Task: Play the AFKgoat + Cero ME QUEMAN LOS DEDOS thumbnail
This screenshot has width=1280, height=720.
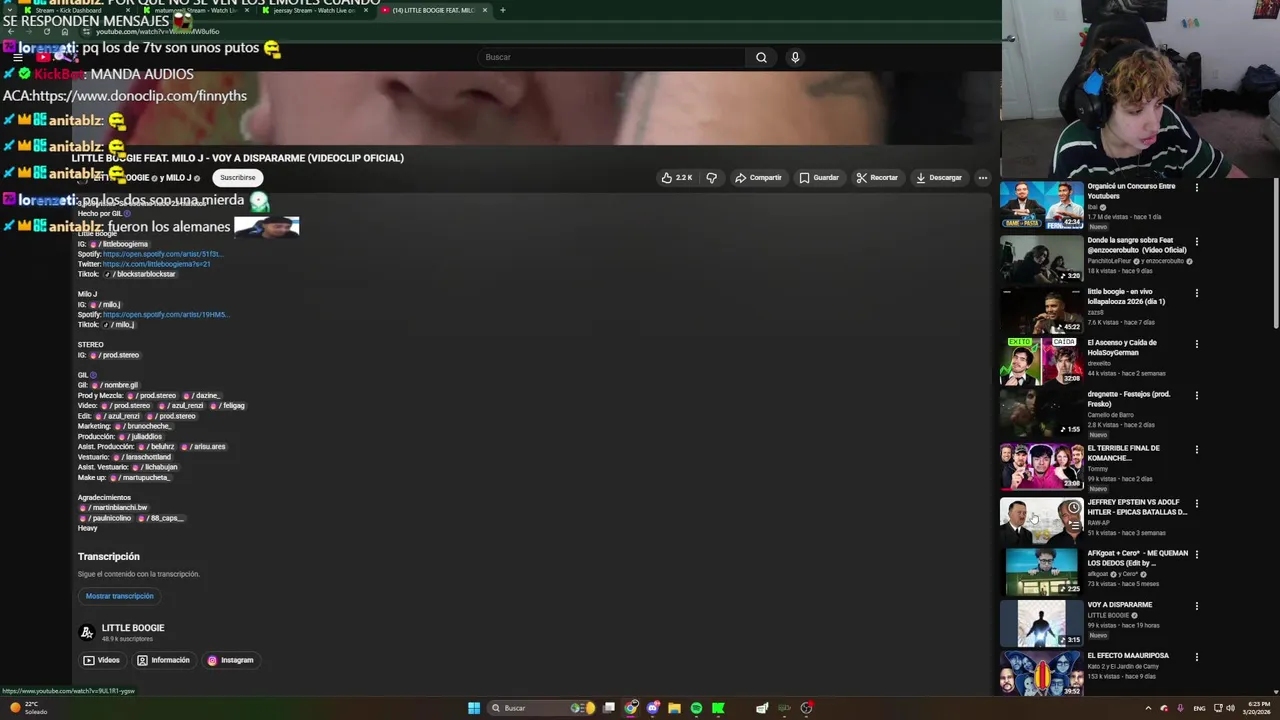Action: (1041, 571)
